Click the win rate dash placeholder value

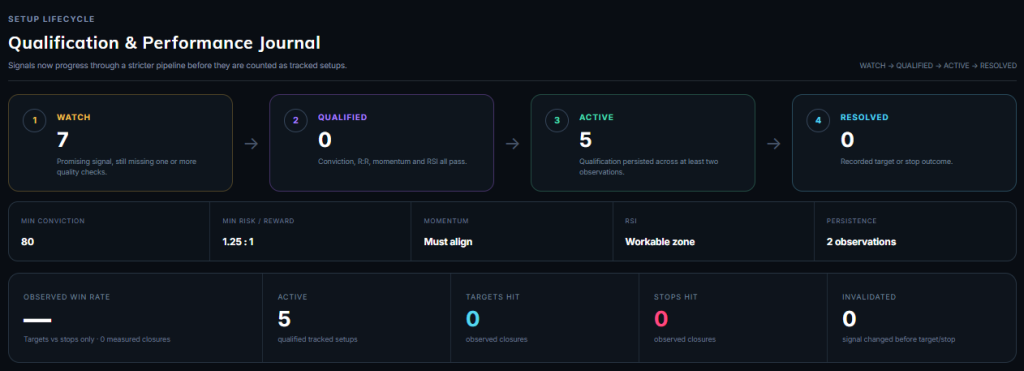click(x=37, y=319)
